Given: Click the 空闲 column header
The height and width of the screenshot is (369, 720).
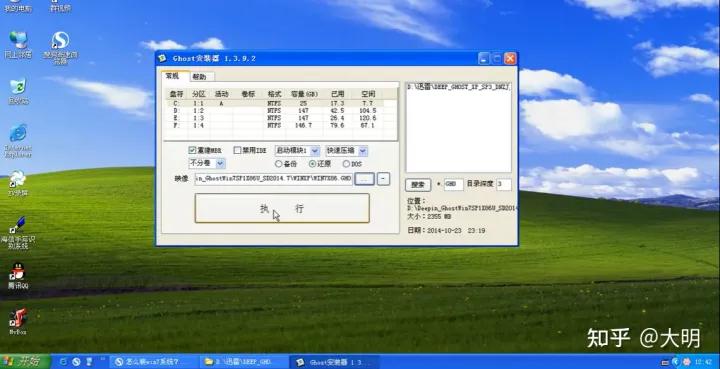Looking at the screenshot, I should coord(368,94).
